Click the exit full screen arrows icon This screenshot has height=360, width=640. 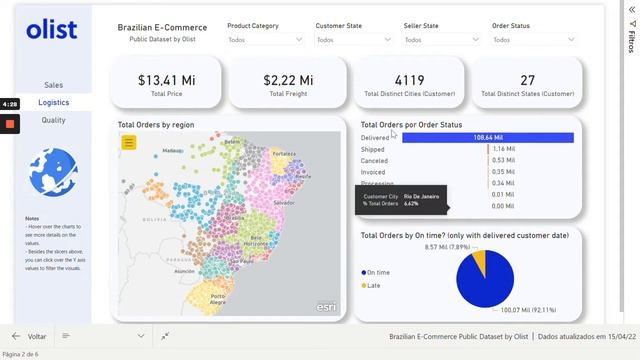[x=165, y=336]
